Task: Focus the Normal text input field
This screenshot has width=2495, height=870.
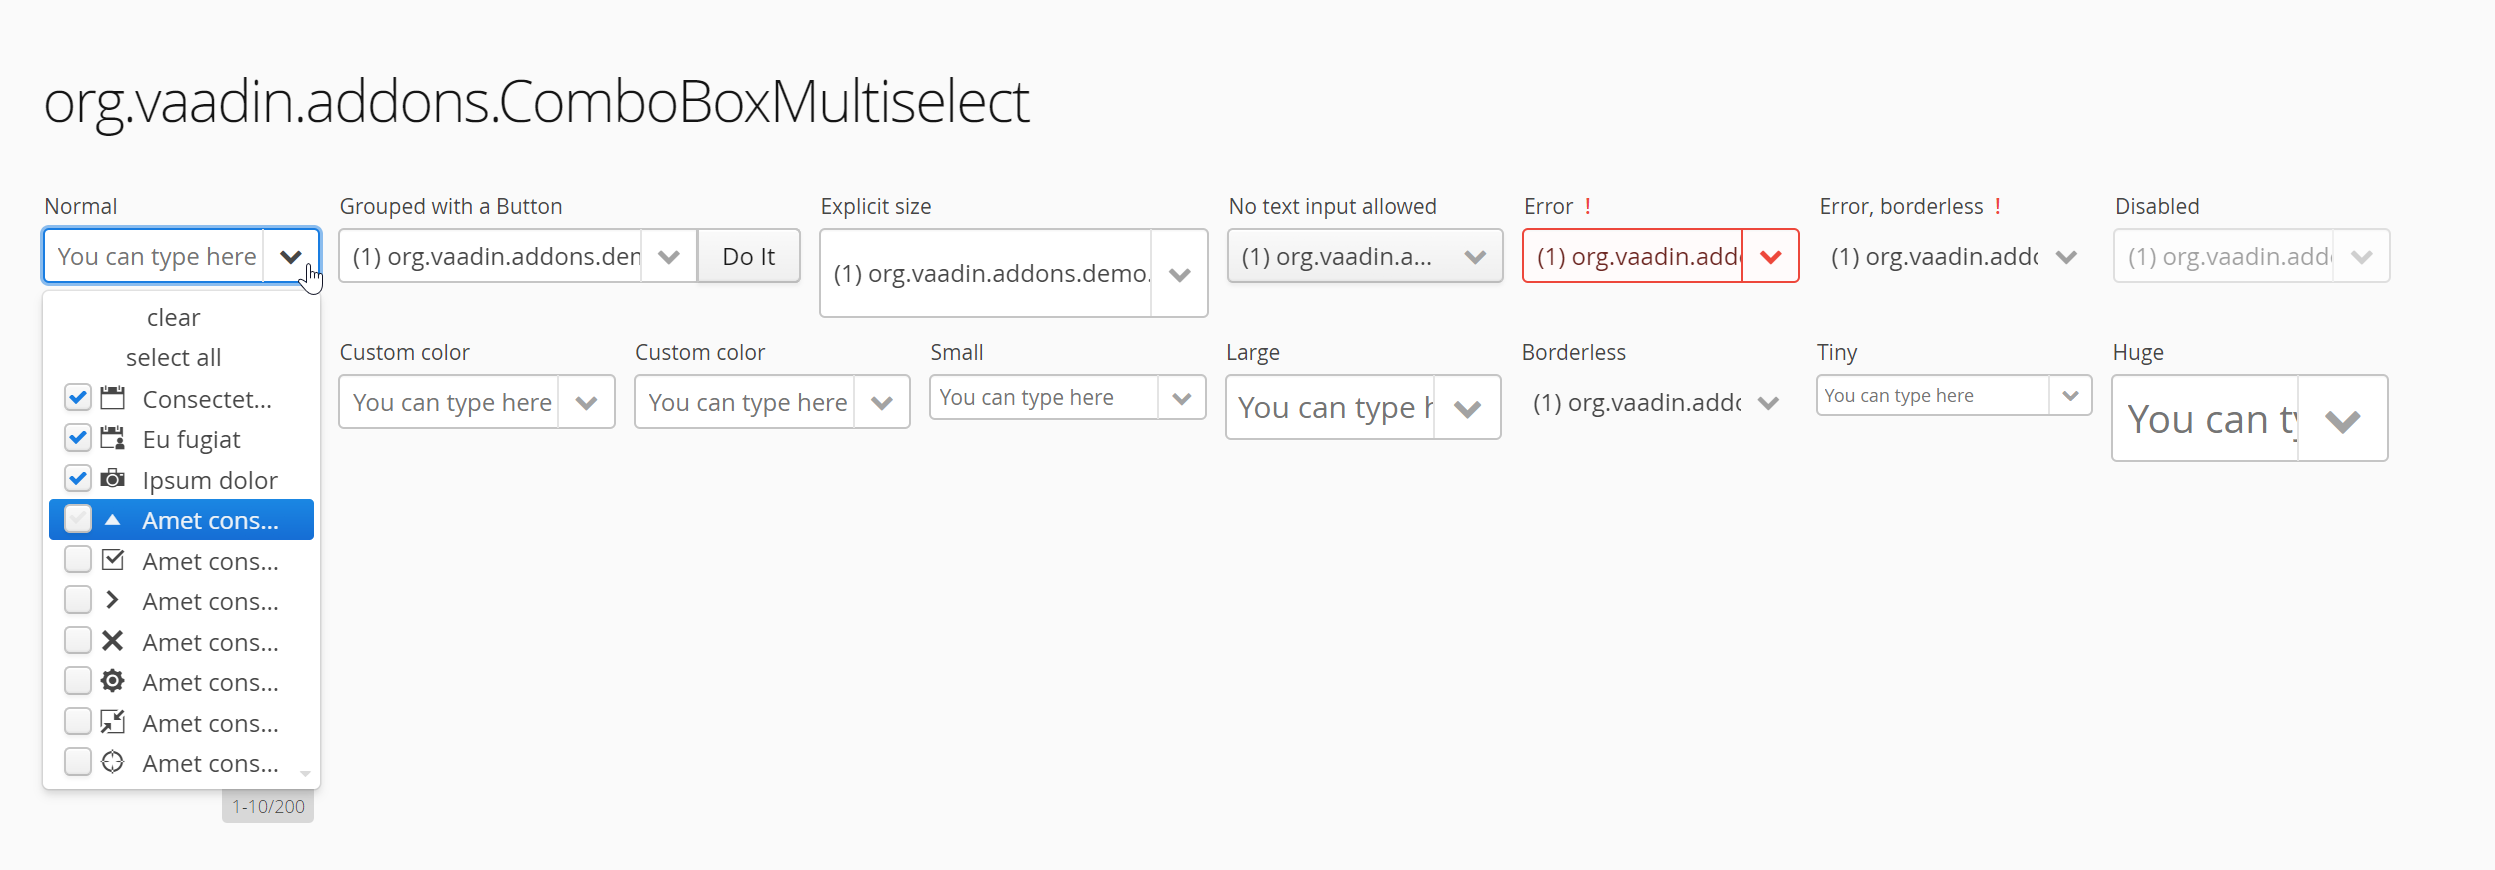Action: [x=155, y=257]
